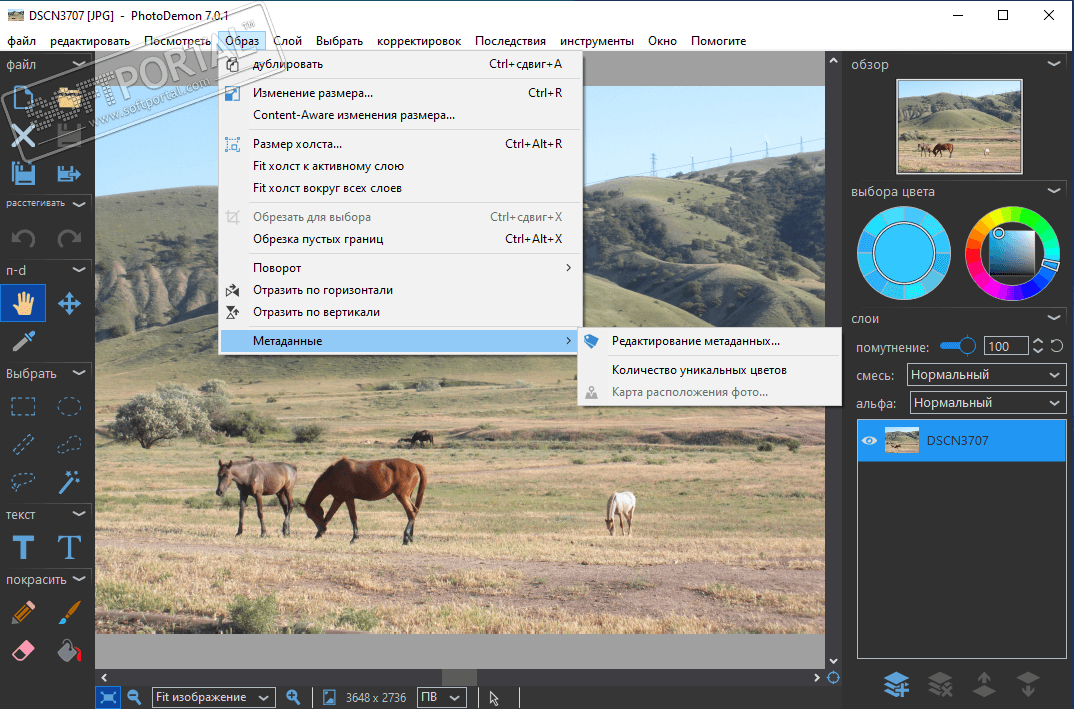This screenshot has width=1074, height=709.
Task: Click the overview thumbnail of horses
Action: [959, 126]
